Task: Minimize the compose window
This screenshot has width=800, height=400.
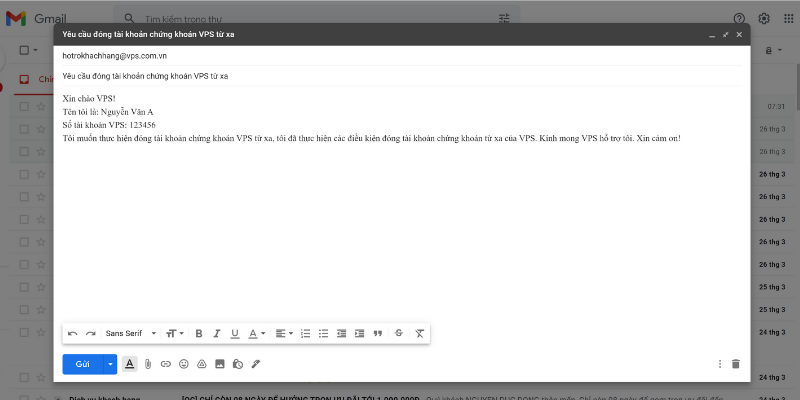Action: 712,35
